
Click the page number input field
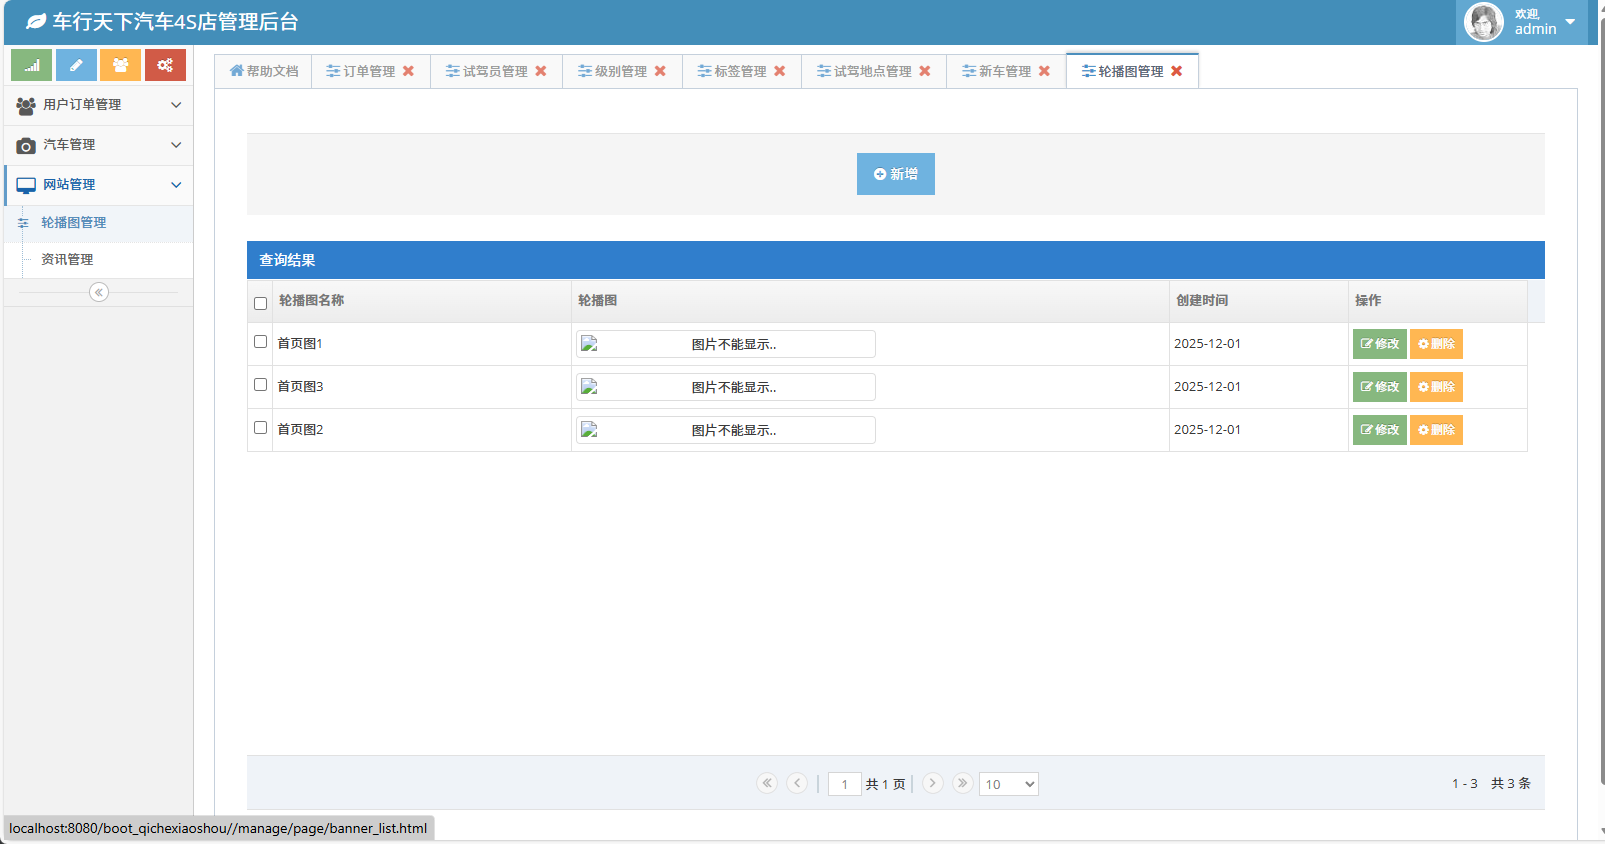coord(845,784)
